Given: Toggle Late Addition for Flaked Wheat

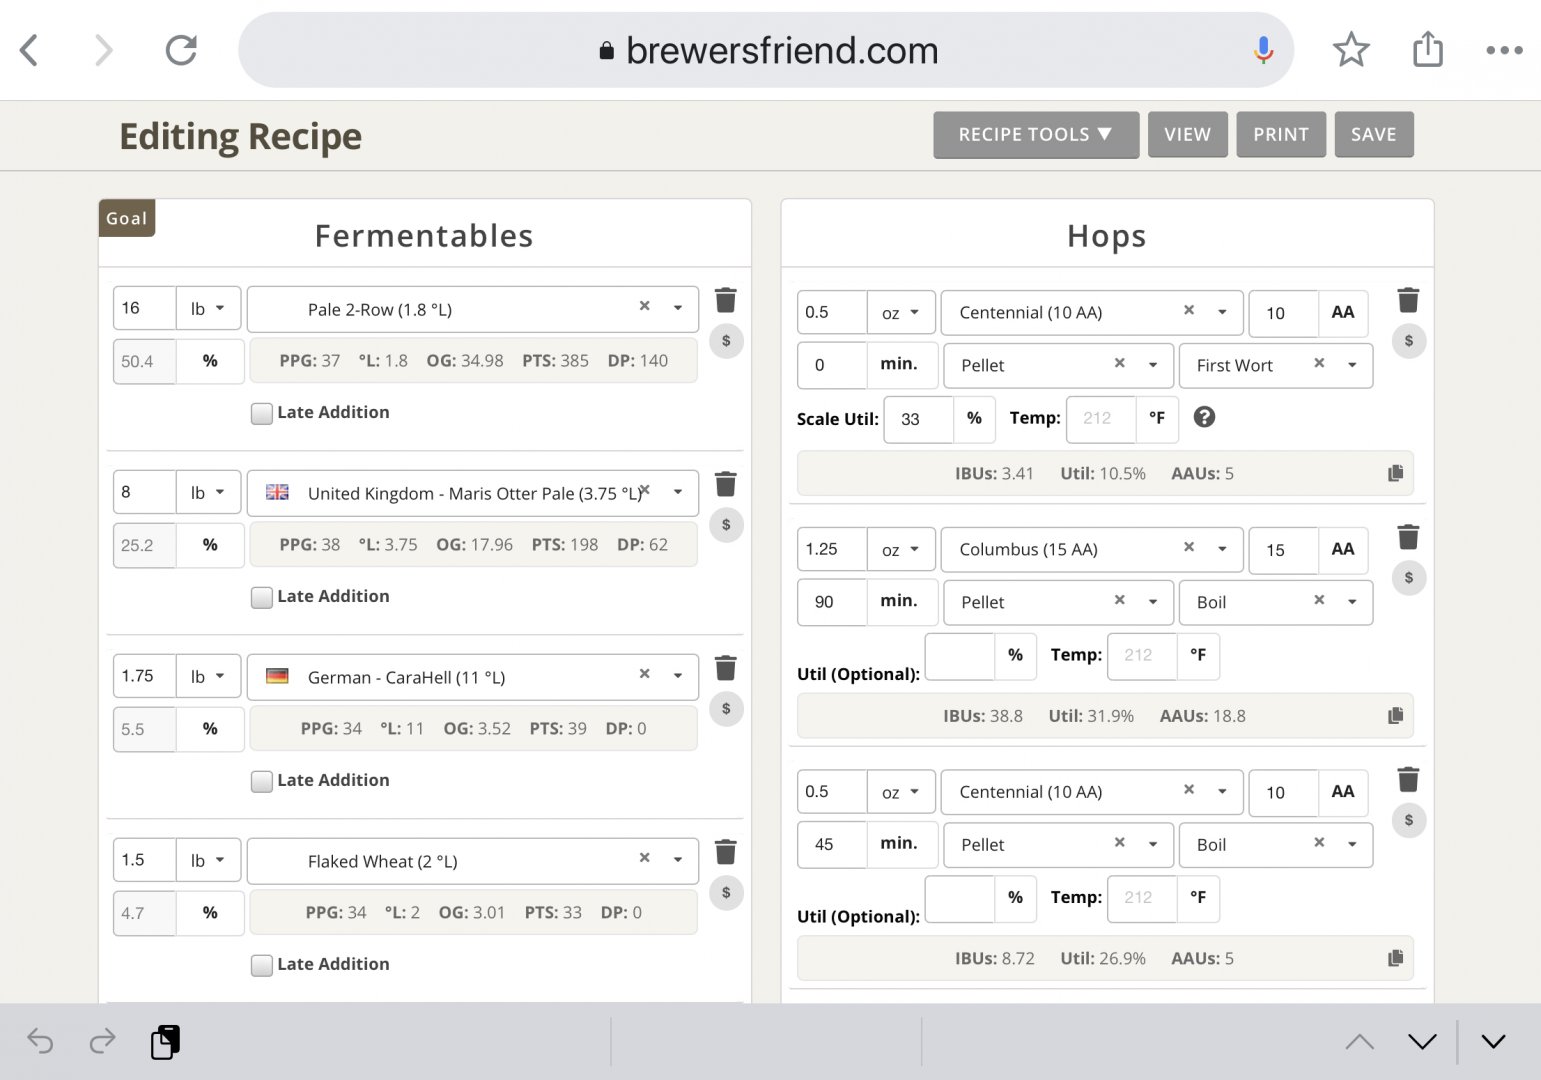Looking at the screenshot, I should pos(262,965).
